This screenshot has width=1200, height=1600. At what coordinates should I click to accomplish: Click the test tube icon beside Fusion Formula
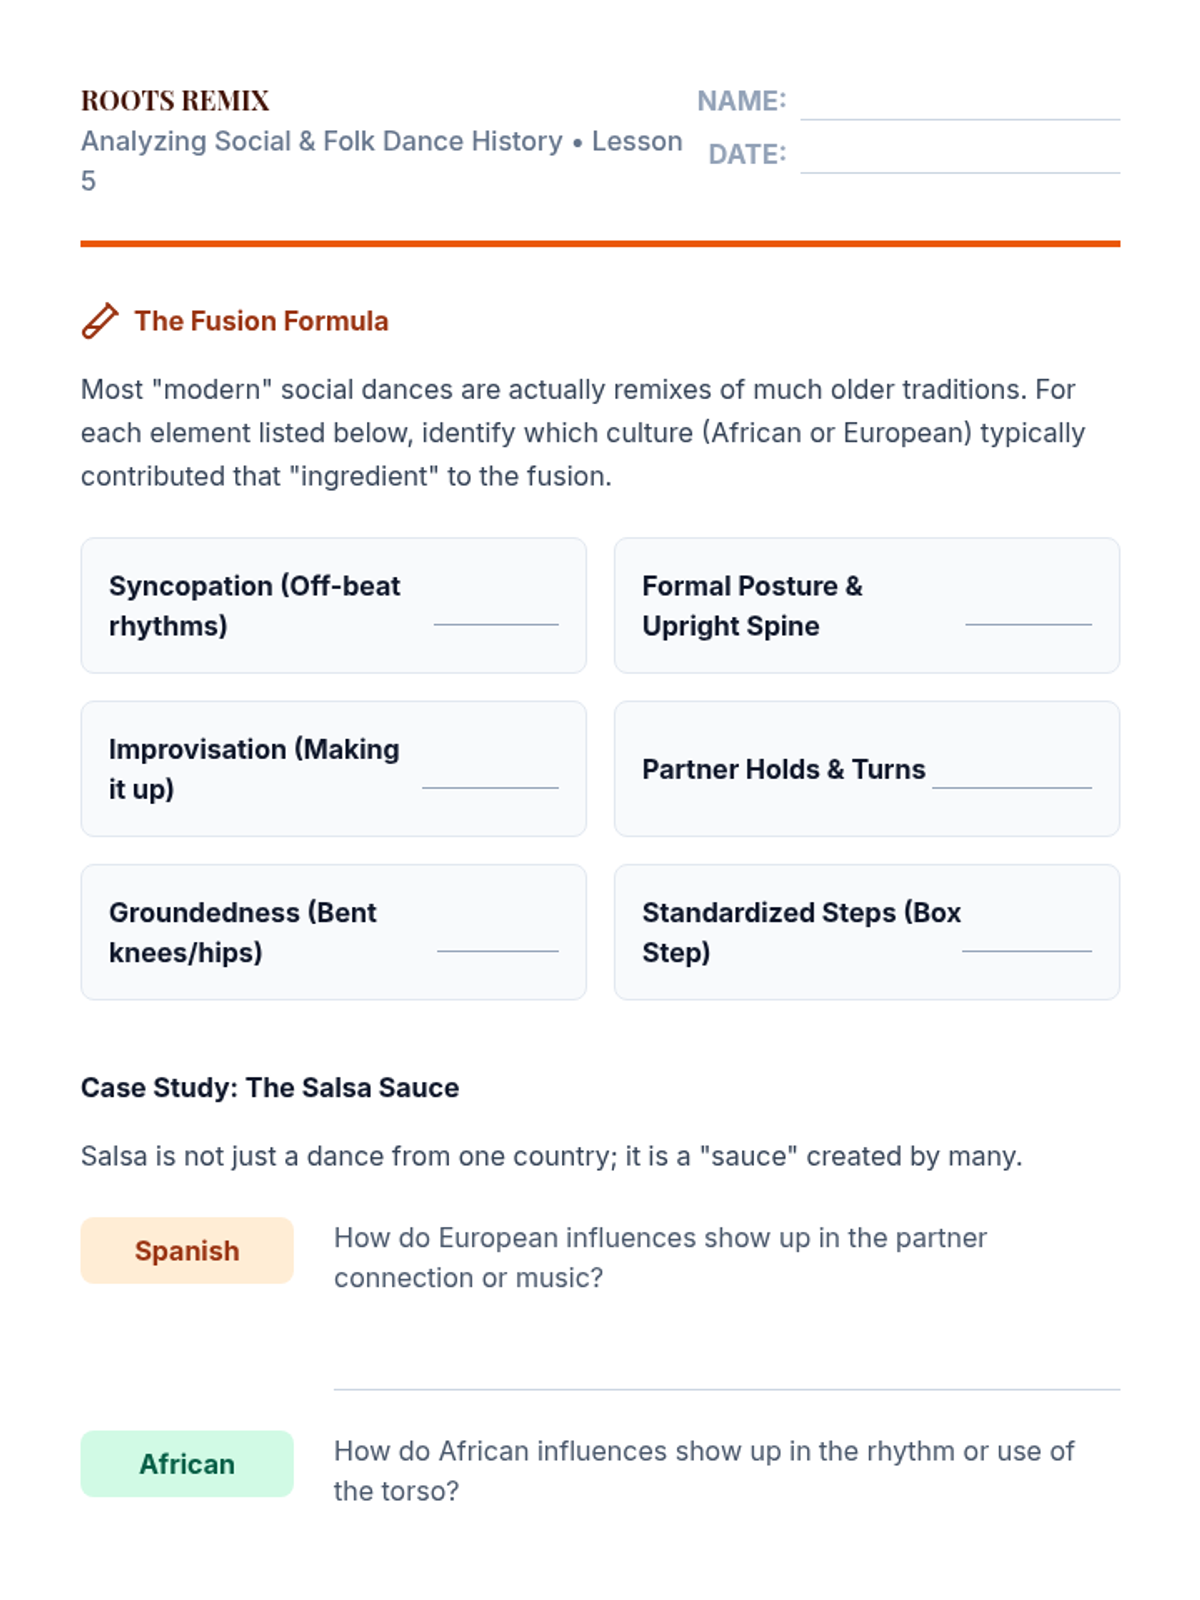click(100, 321)
